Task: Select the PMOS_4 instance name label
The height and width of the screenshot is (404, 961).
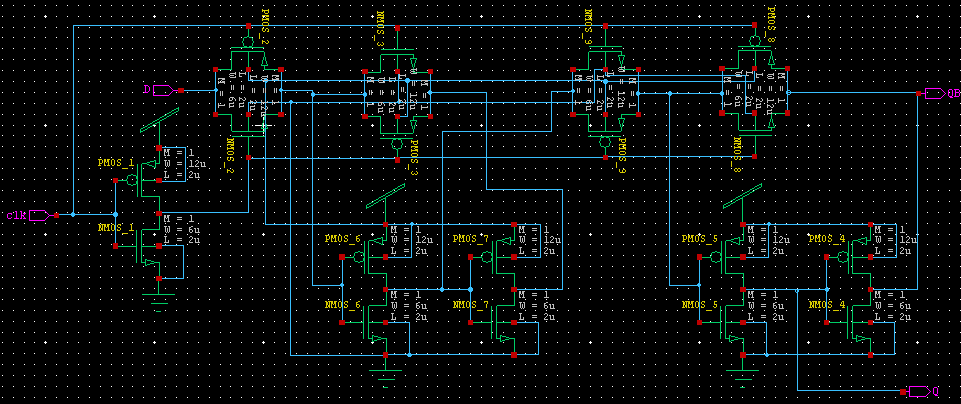Action: (x=826, y=239)
